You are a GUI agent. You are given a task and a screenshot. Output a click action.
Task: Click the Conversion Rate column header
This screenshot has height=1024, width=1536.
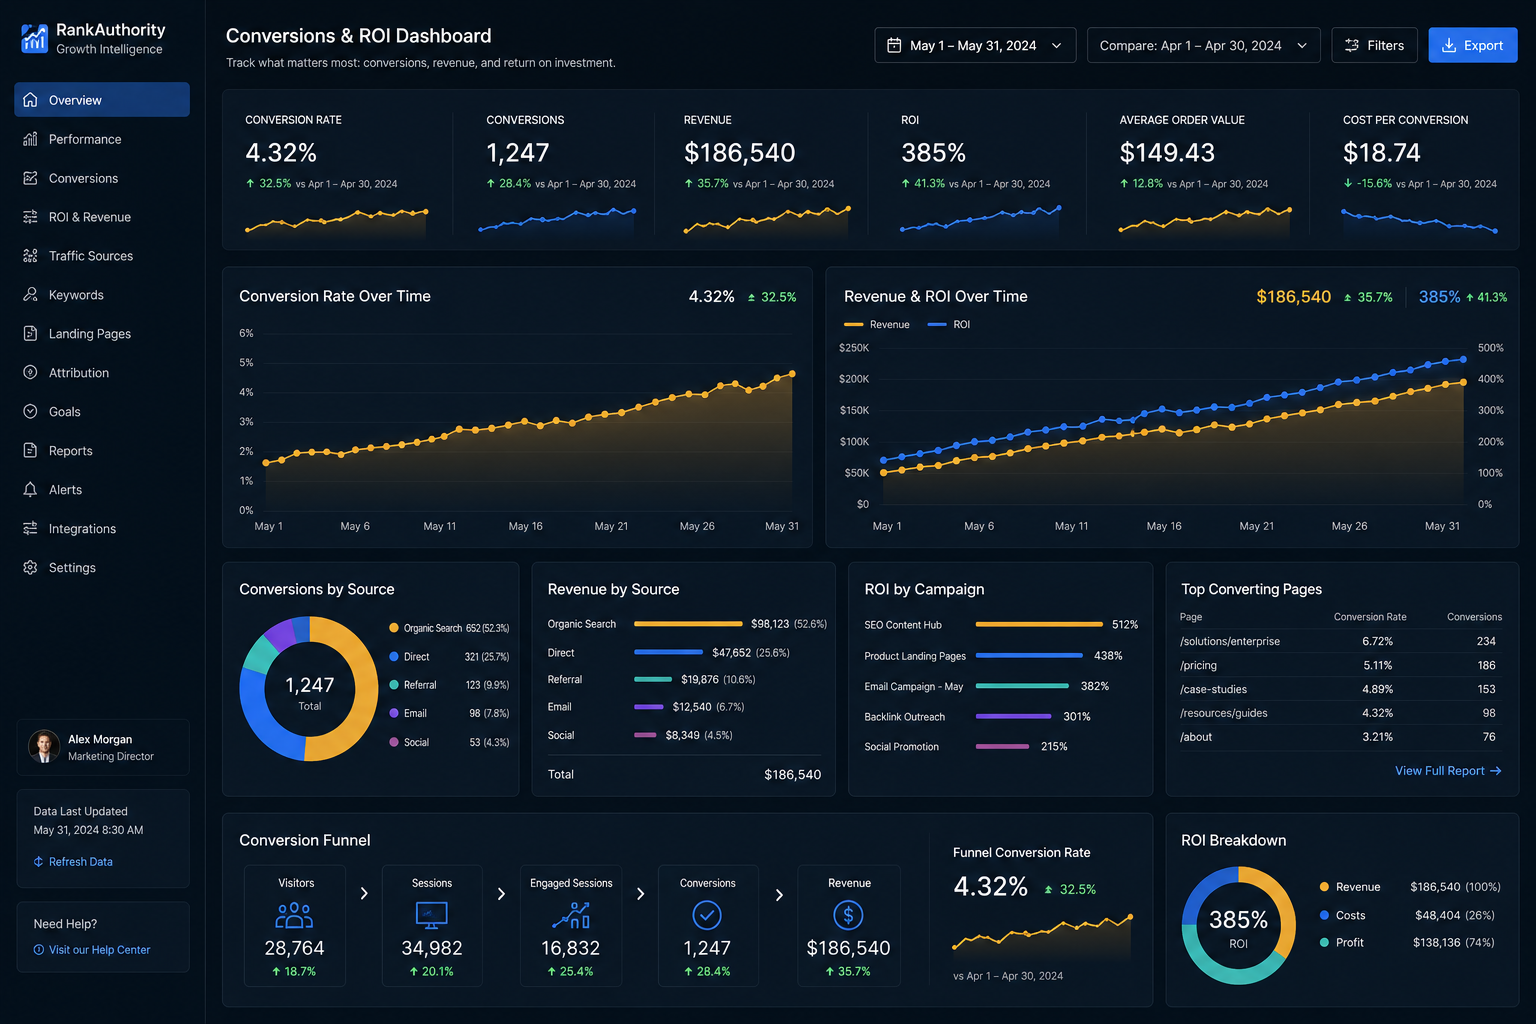pyautogui.click(x=1370, y=617)
